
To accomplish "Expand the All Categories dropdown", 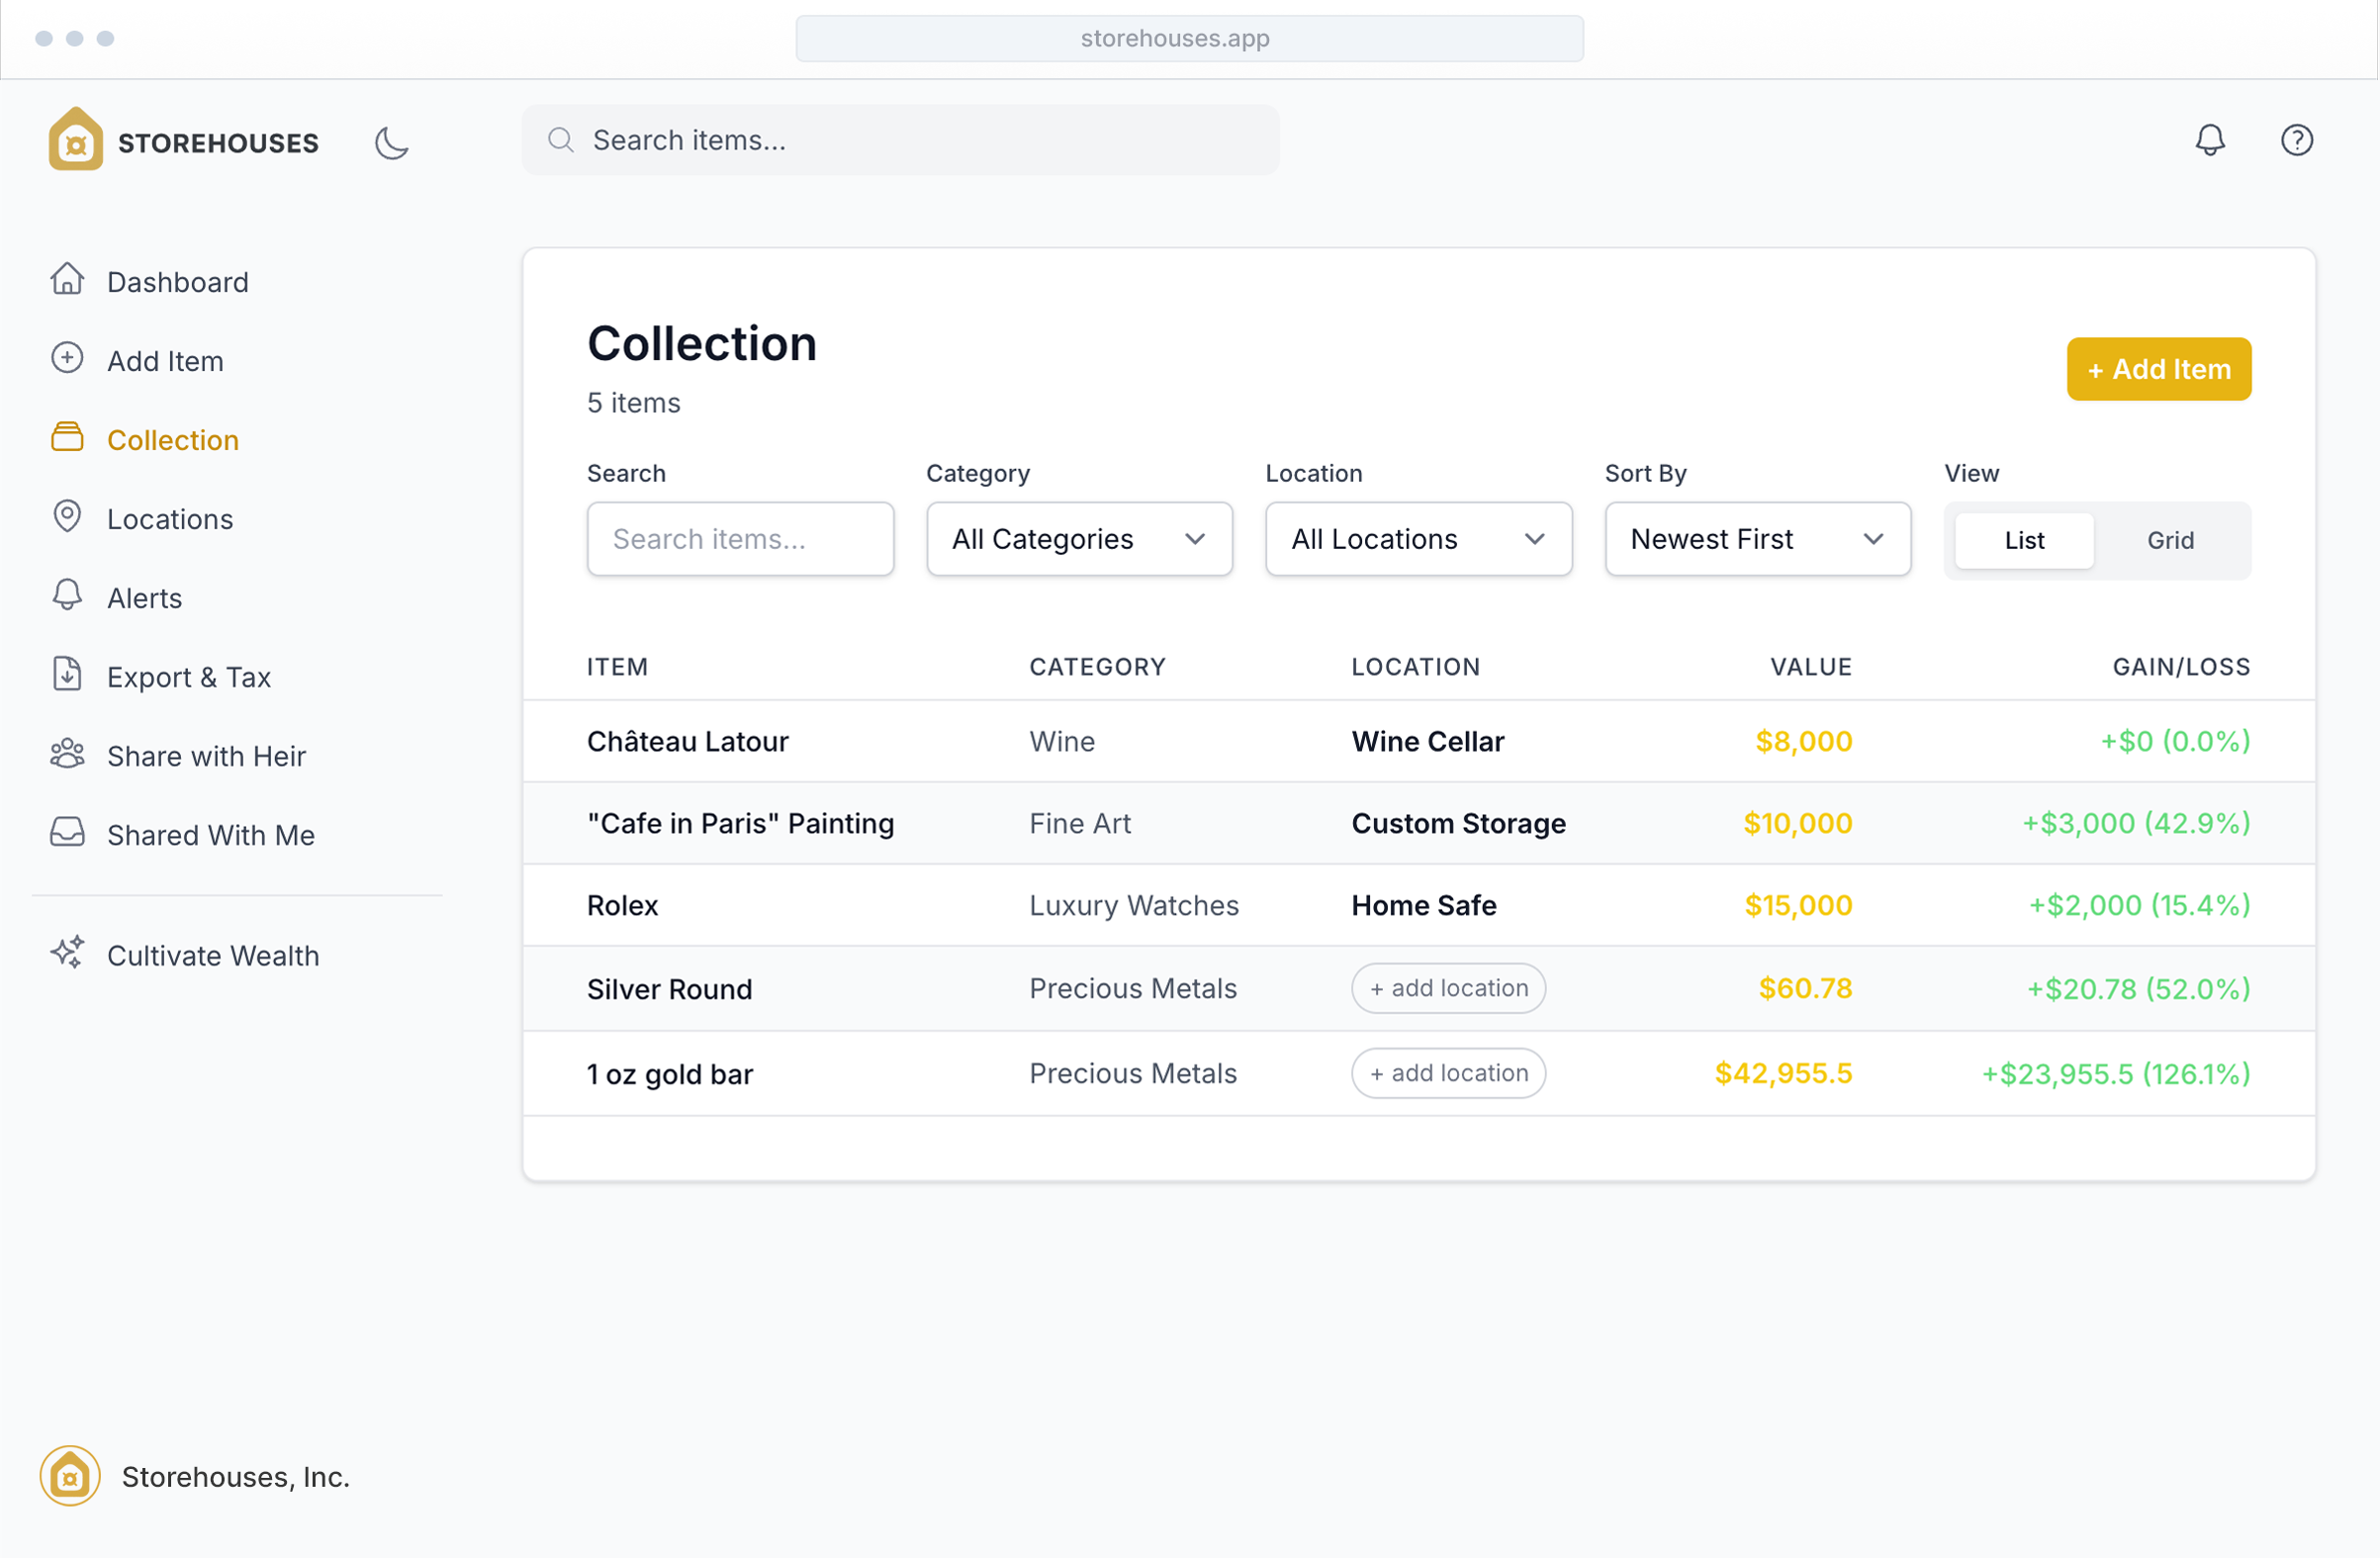I will (1078, 539).
